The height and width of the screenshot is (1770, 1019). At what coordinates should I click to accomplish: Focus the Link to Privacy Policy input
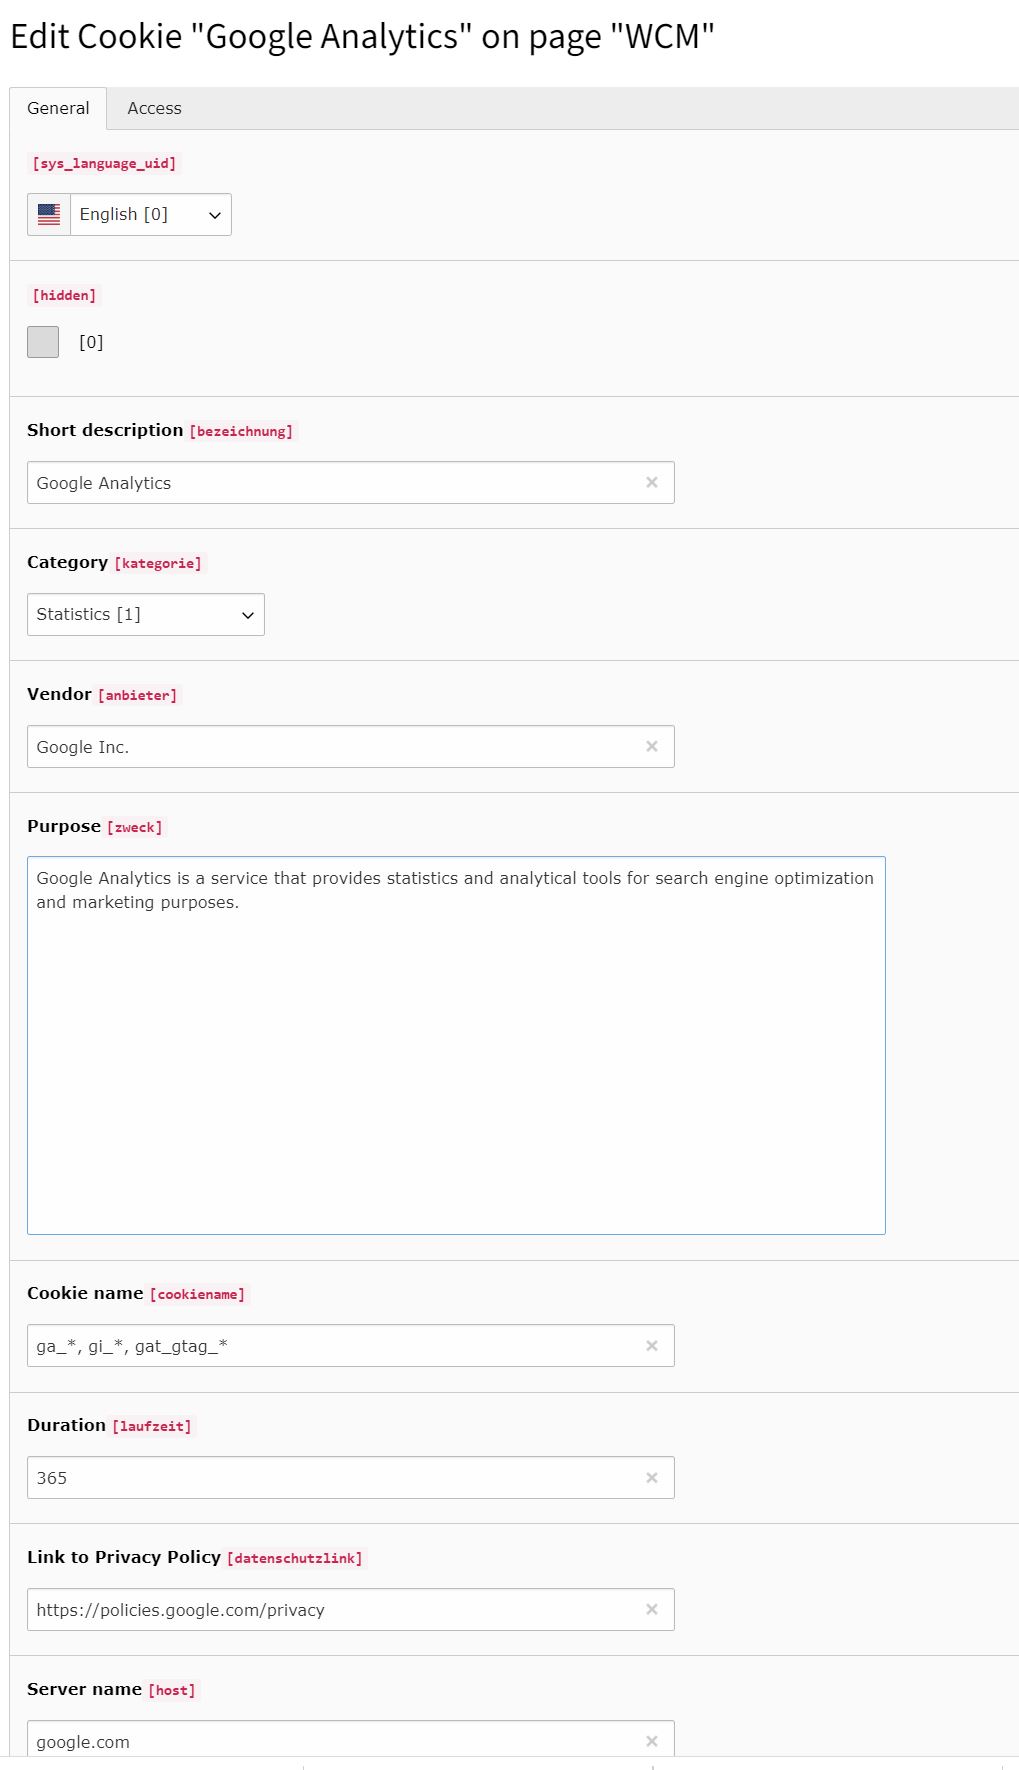tap(330, 1610)
